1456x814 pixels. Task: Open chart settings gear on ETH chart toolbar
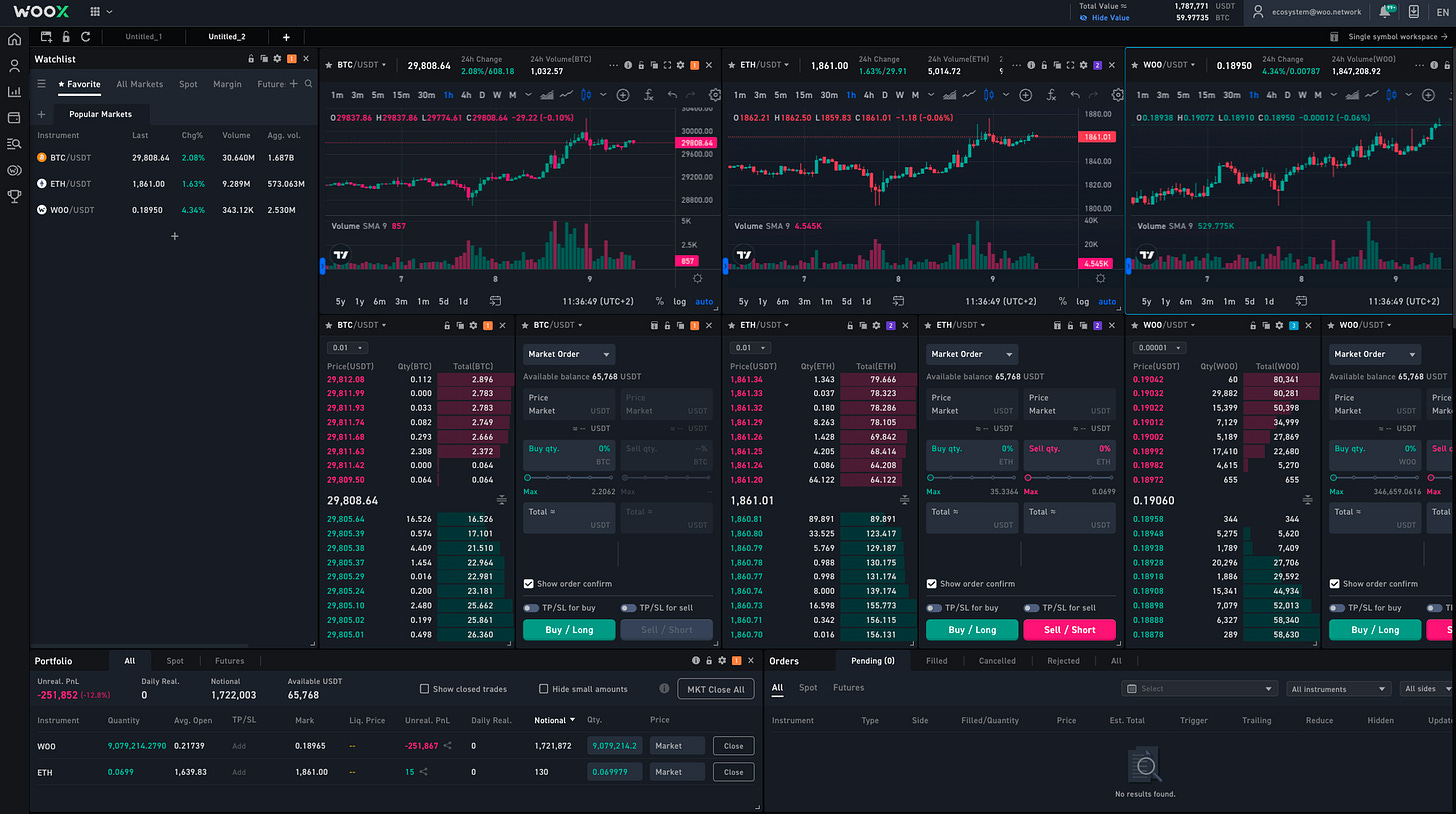[1118, 95]
